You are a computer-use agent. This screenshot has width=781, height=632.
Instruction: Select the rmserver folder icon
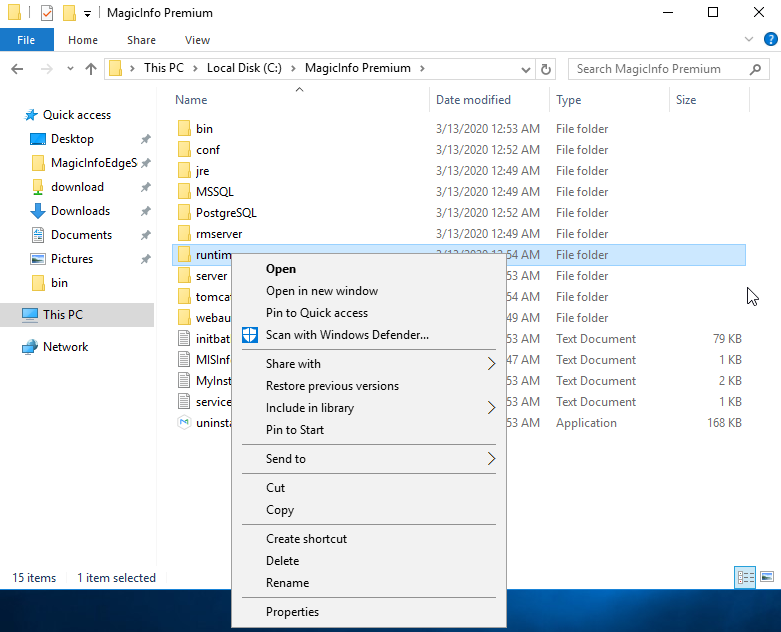click(184, 233)
